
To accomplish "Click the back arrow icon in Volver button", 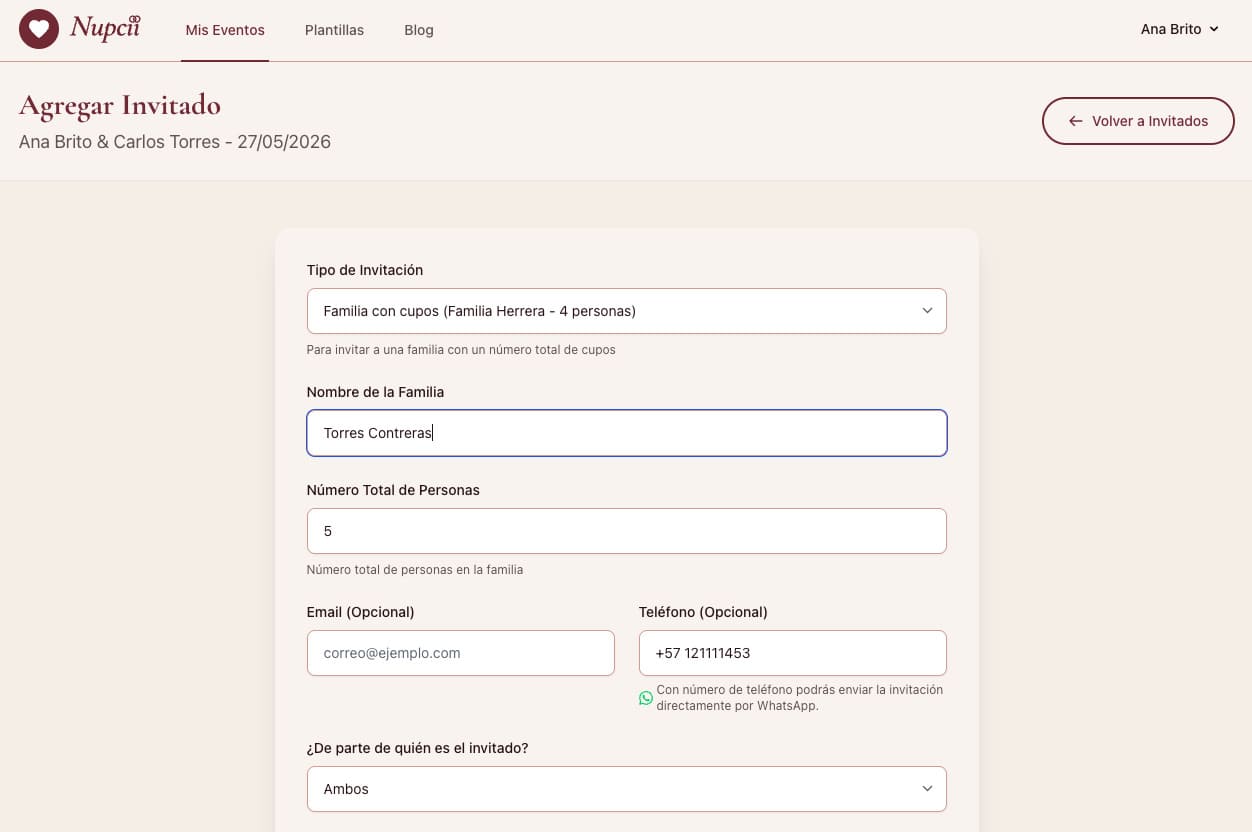I will coord(1075,121).
